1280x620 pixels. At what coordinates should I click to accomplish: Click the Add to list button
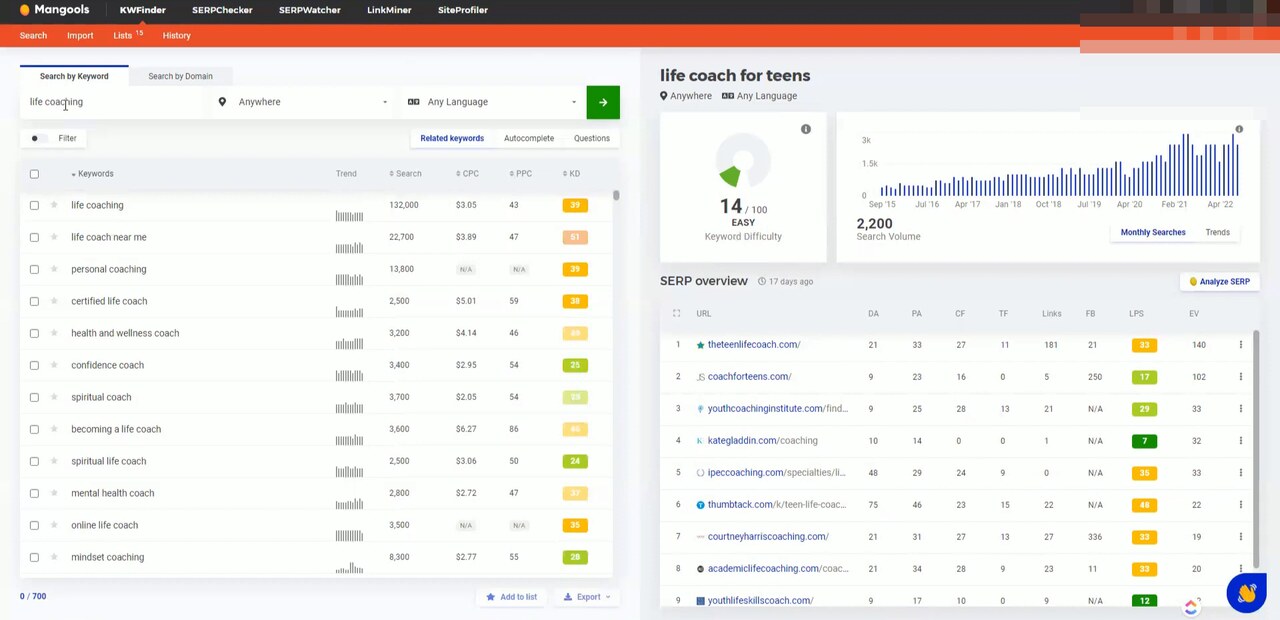click(512, 597)
